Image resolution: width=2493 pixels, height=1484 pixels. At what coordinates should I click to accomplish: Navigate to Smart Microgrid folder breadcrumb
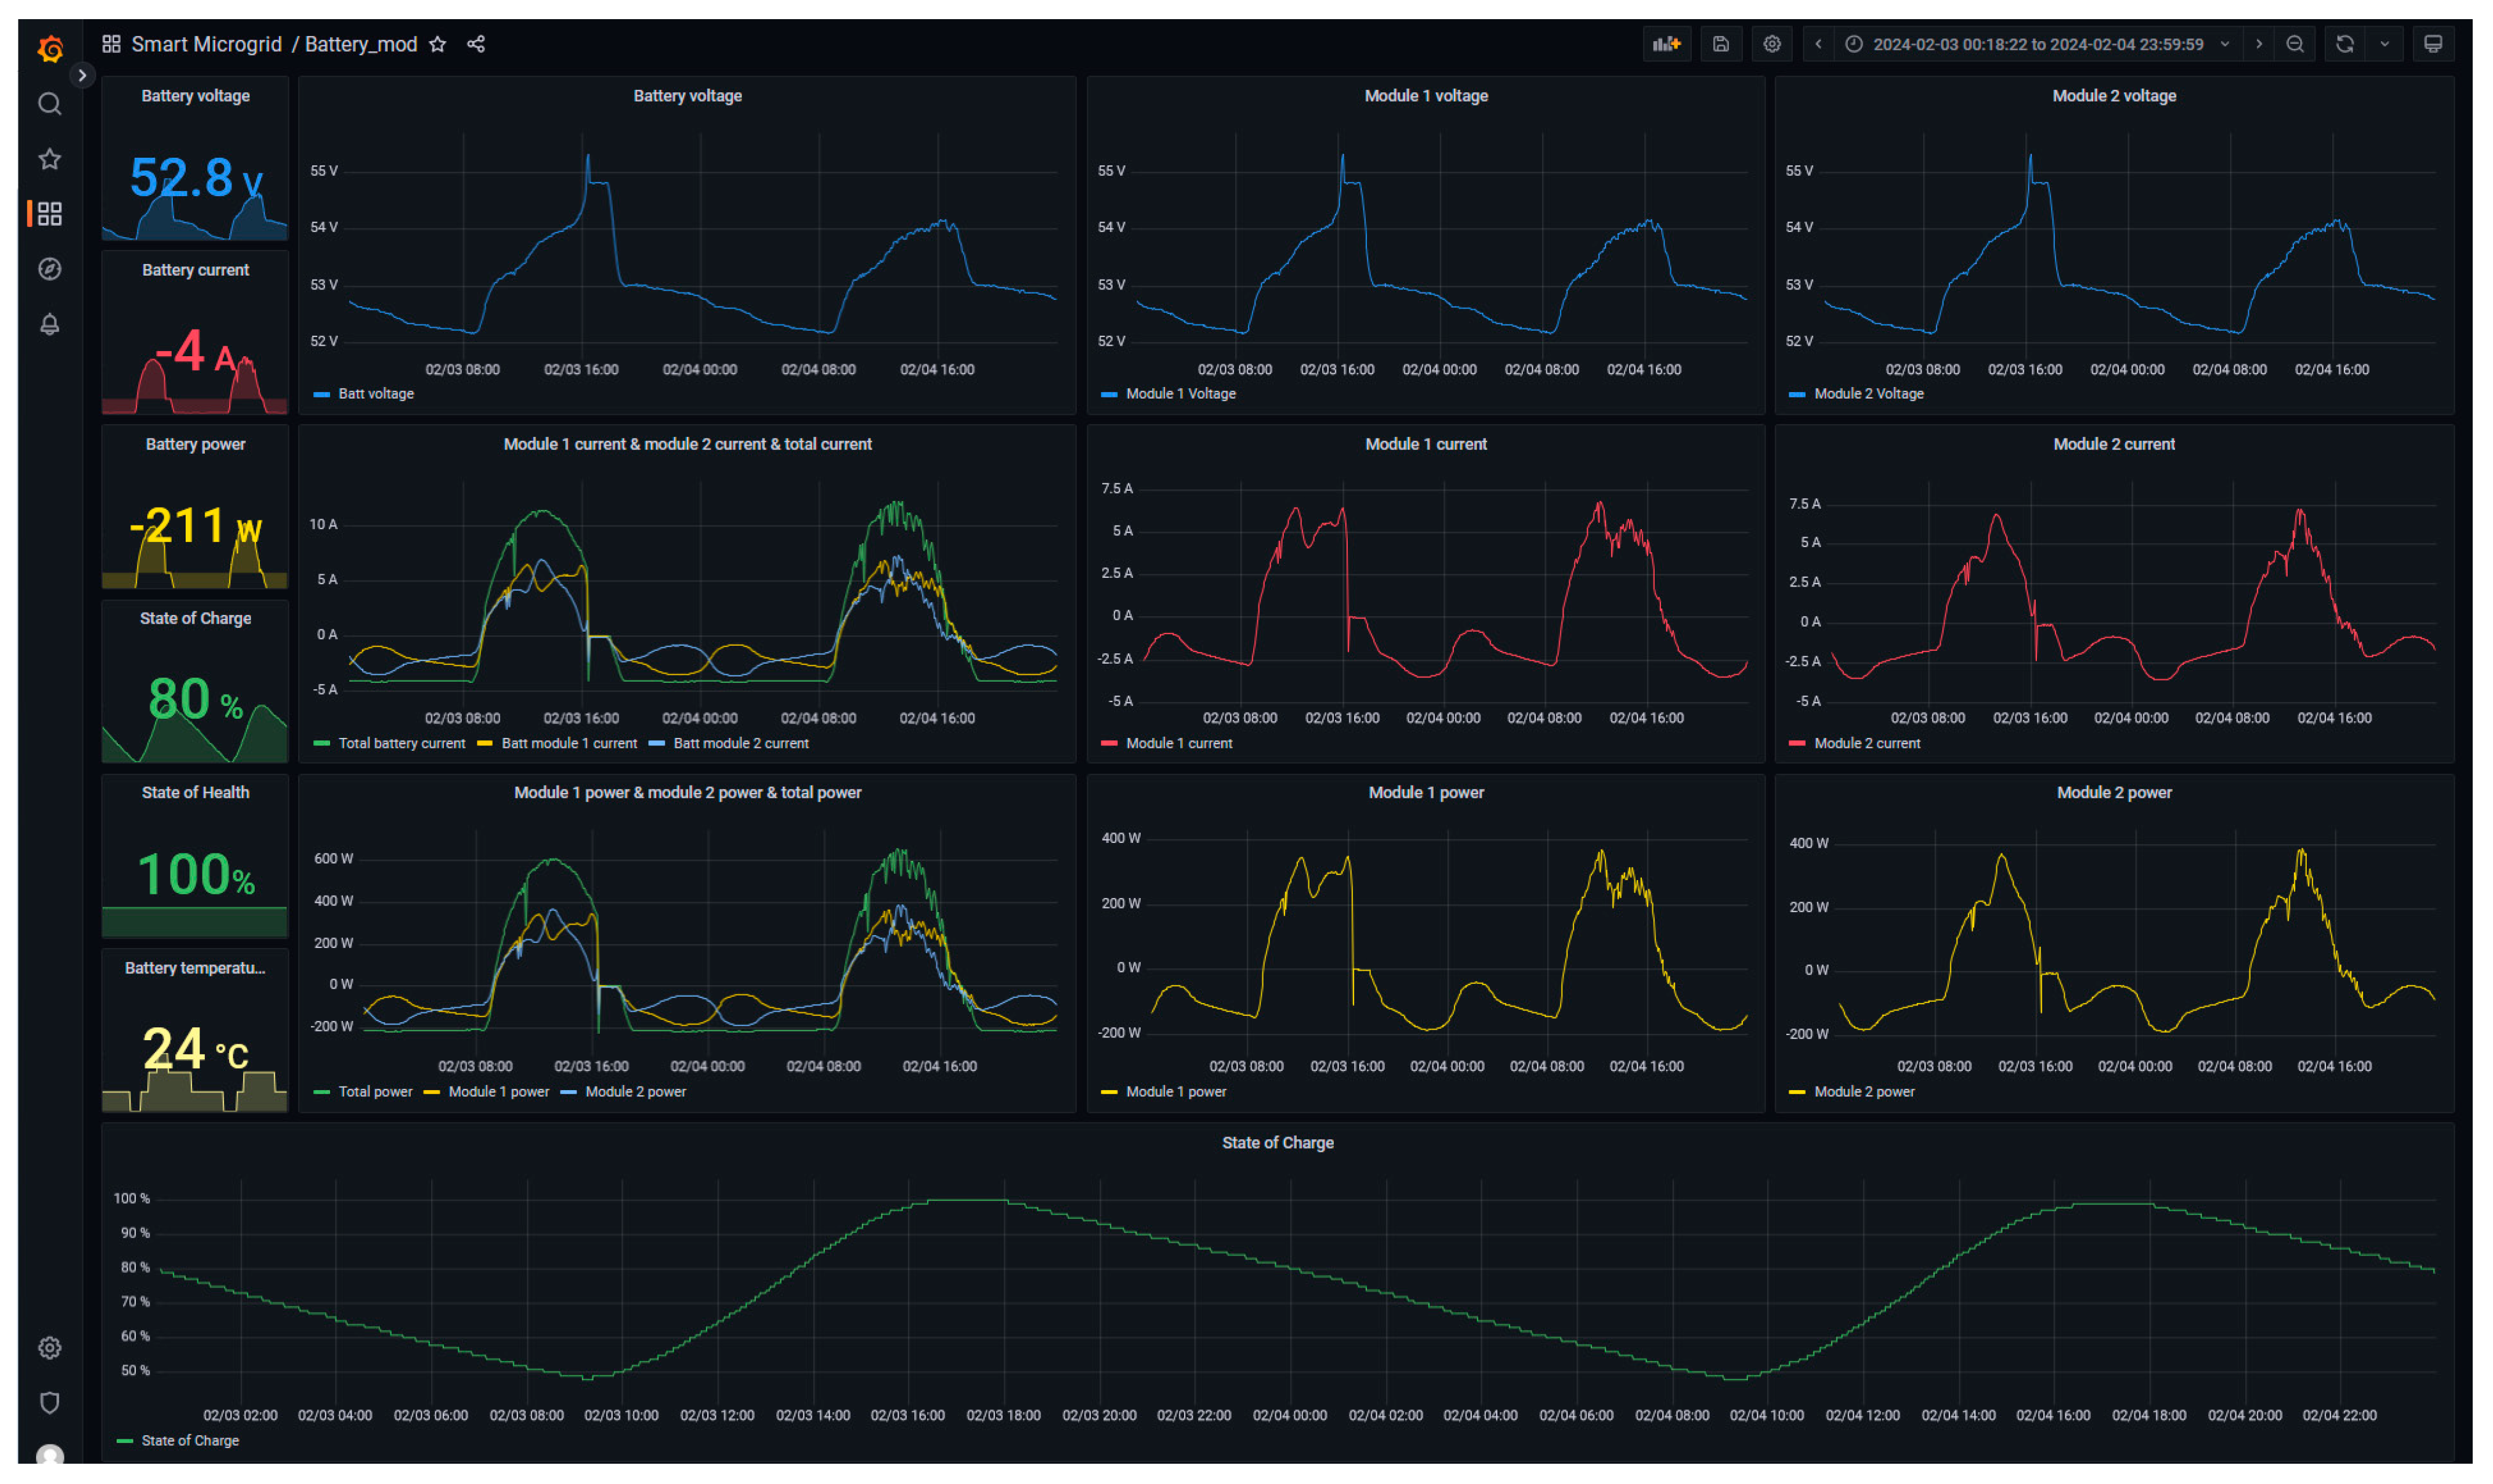coord(206,44)
